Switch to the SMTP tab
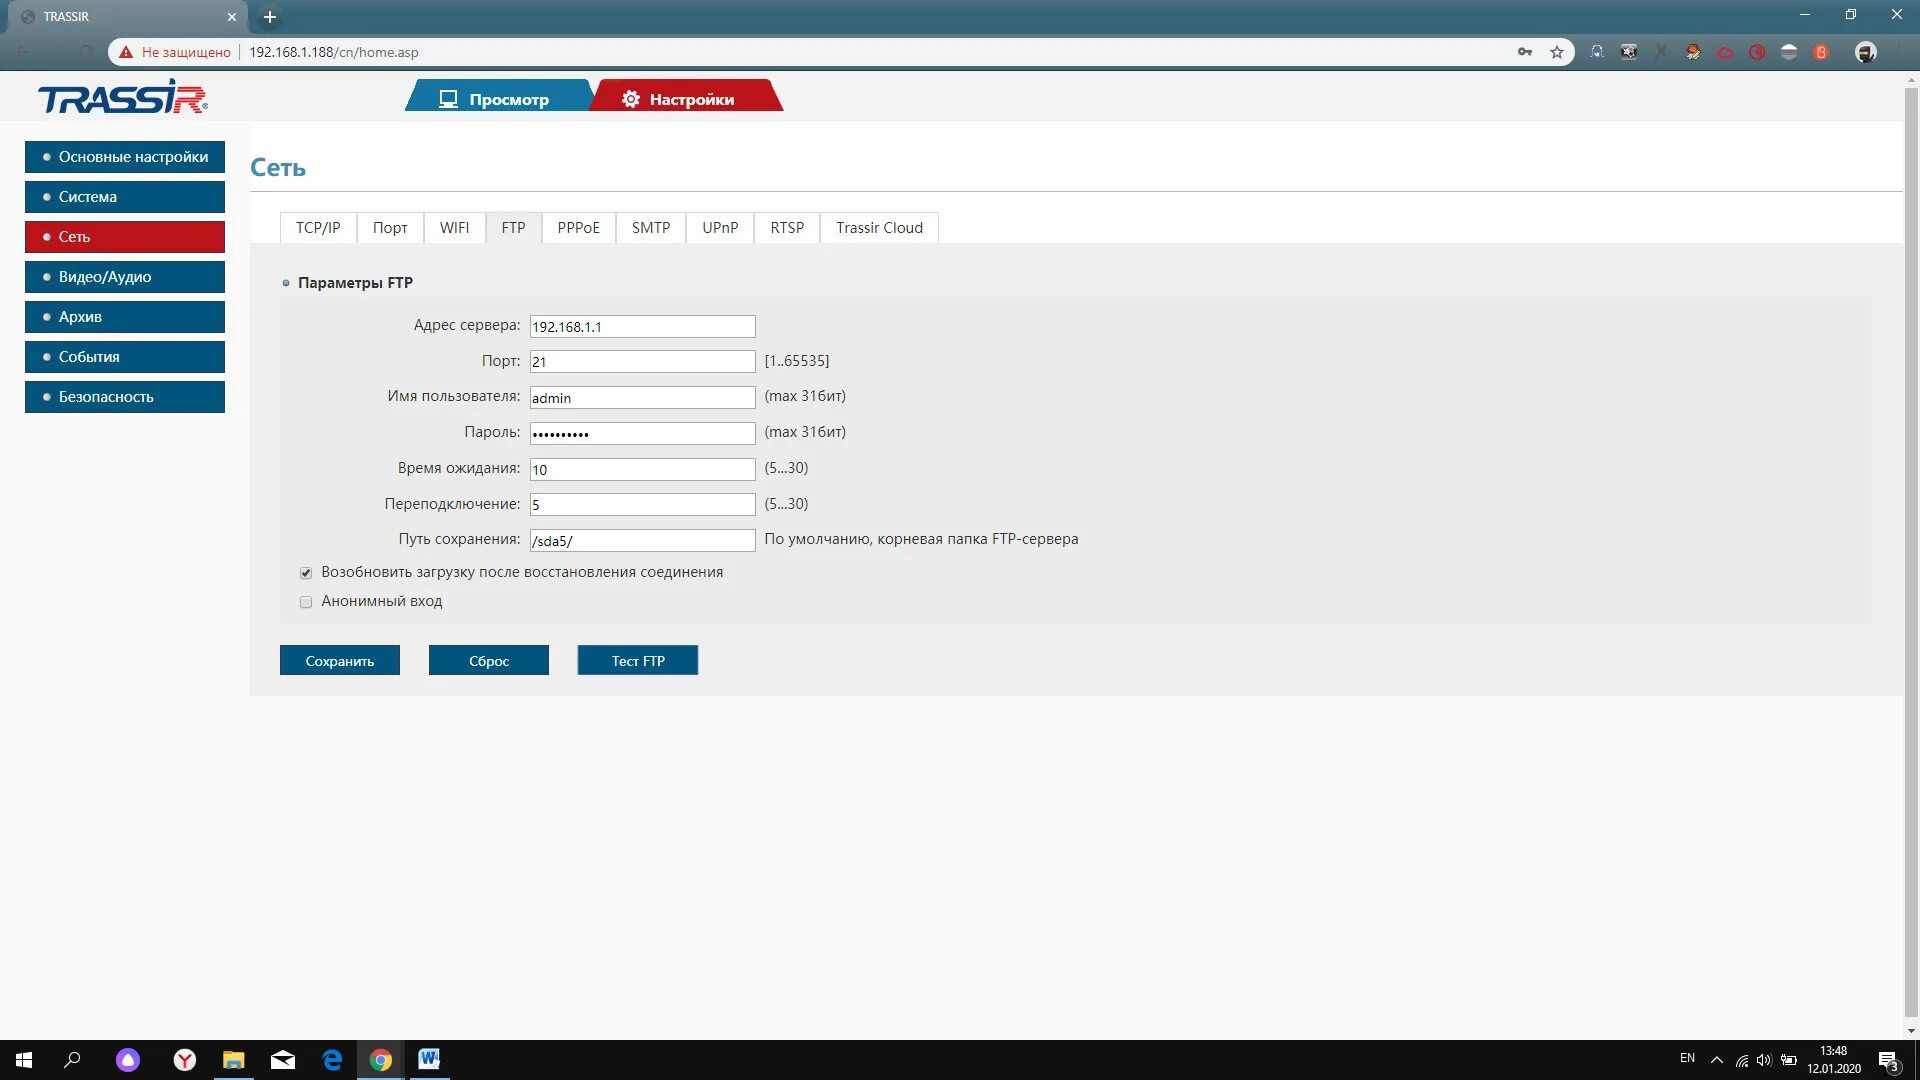 click(x=650, y=228)
